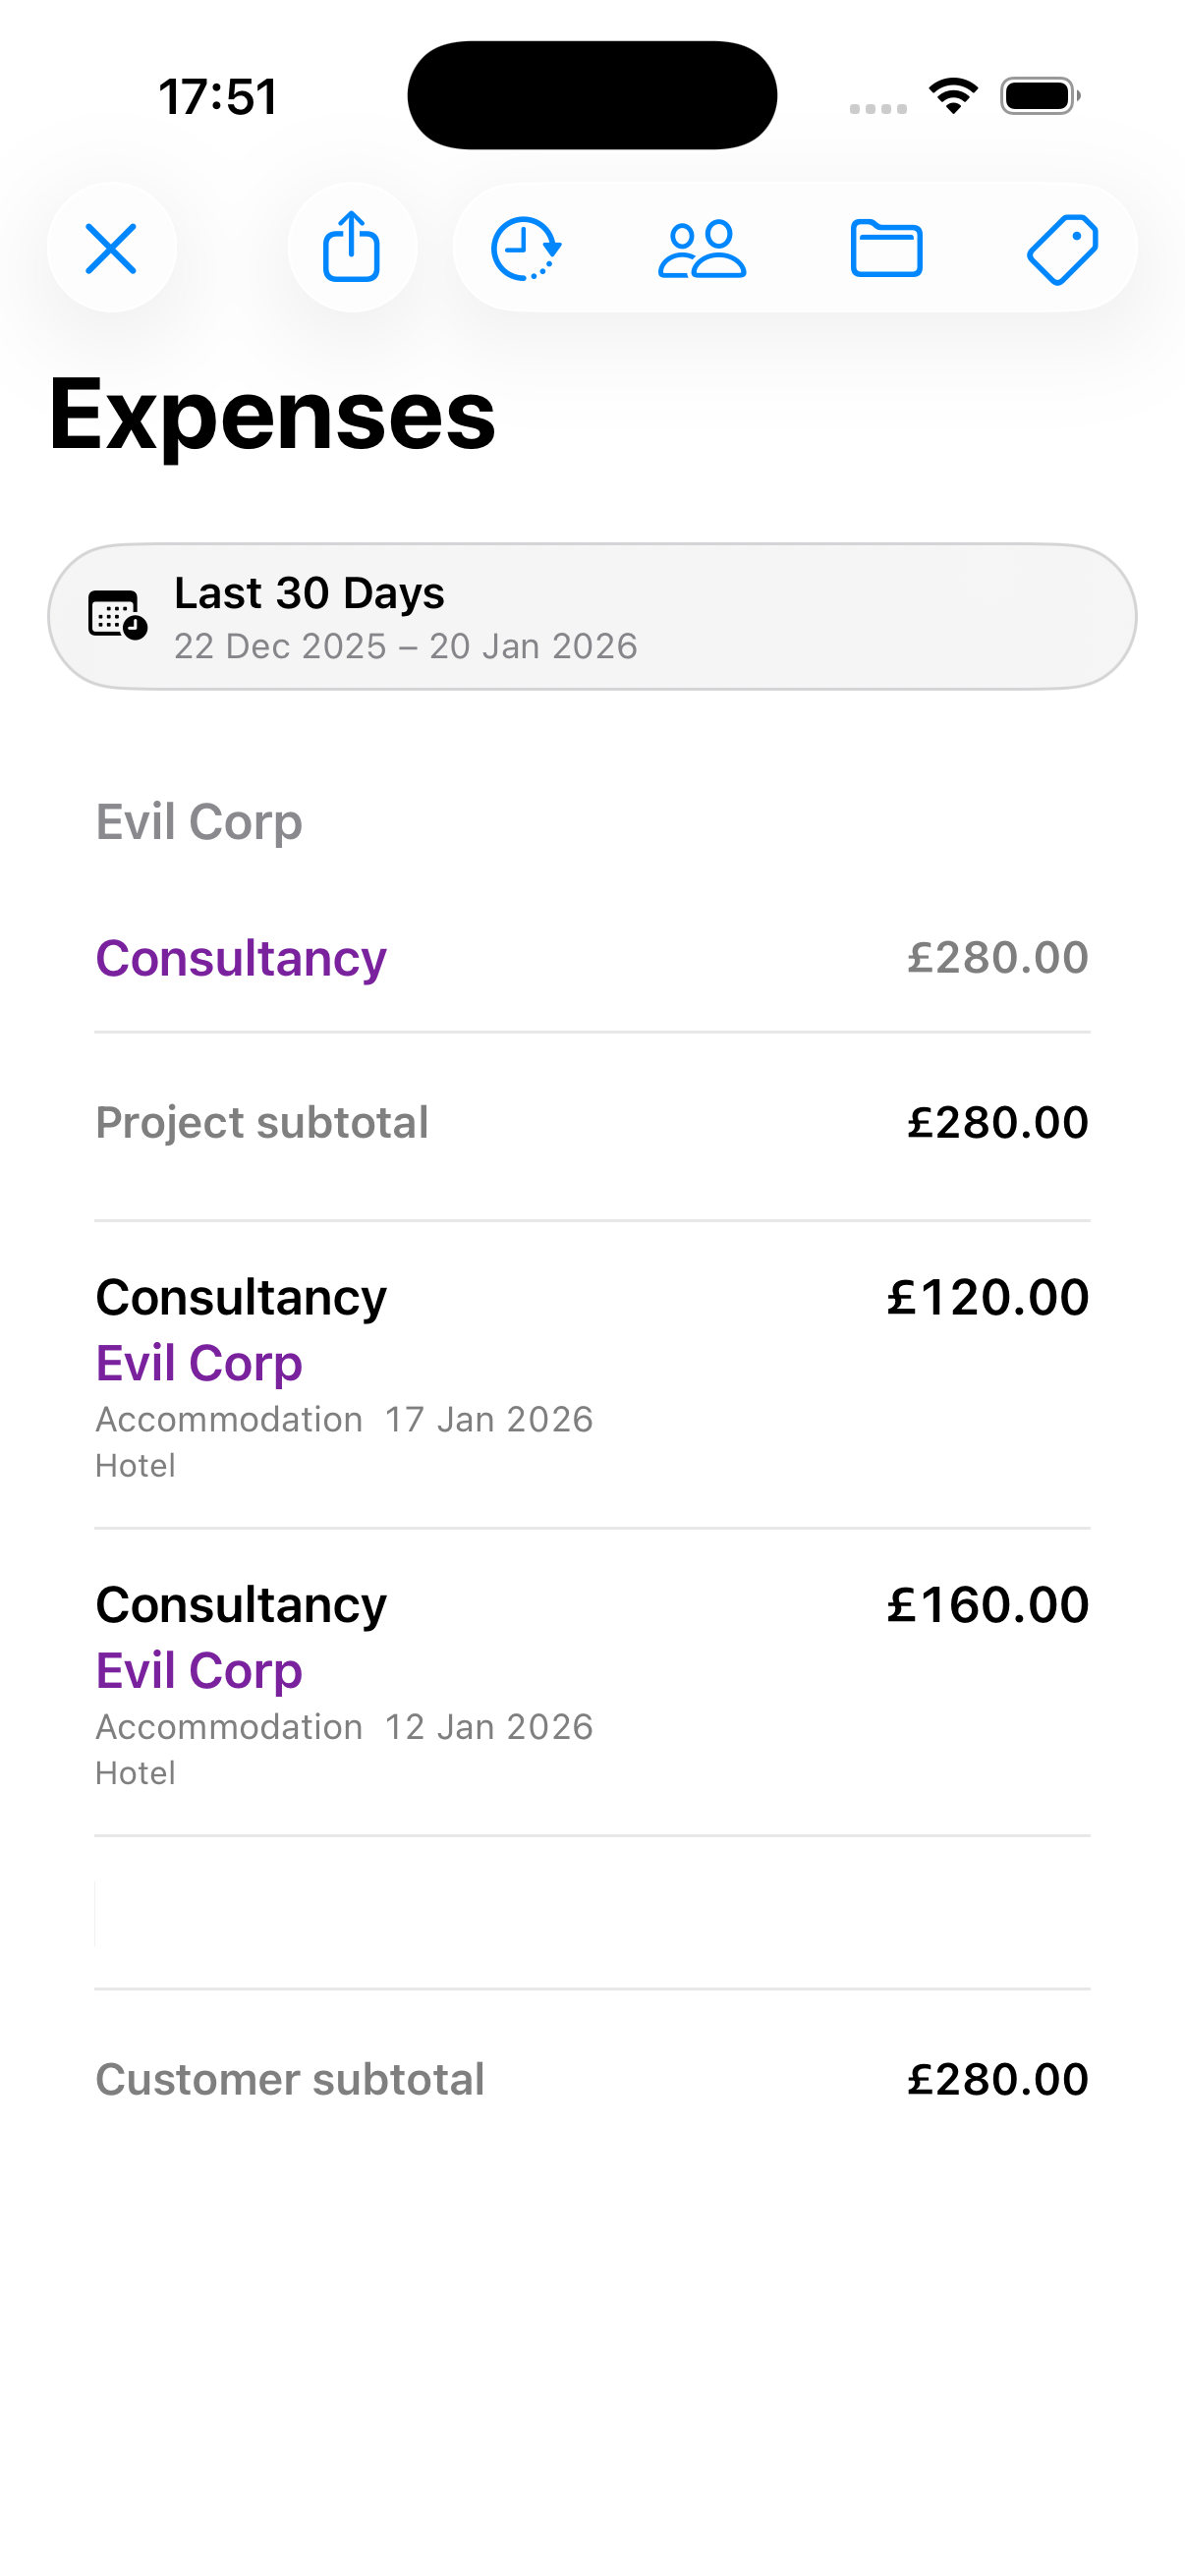Tap the battery status indicator
1185x2576 pixels.
click(x=1039, y=96)
